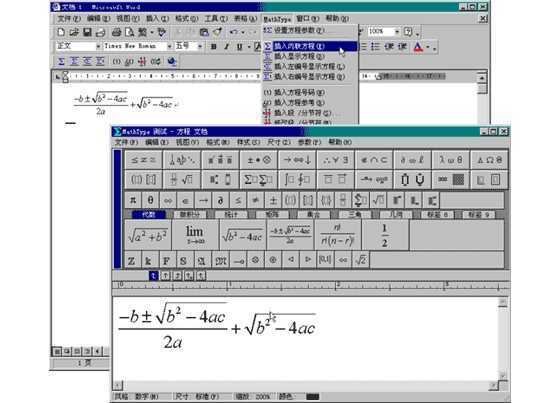Switch to the 三角 tab in MathType
The width and height of the screenshot is (560, 403).
355,215
